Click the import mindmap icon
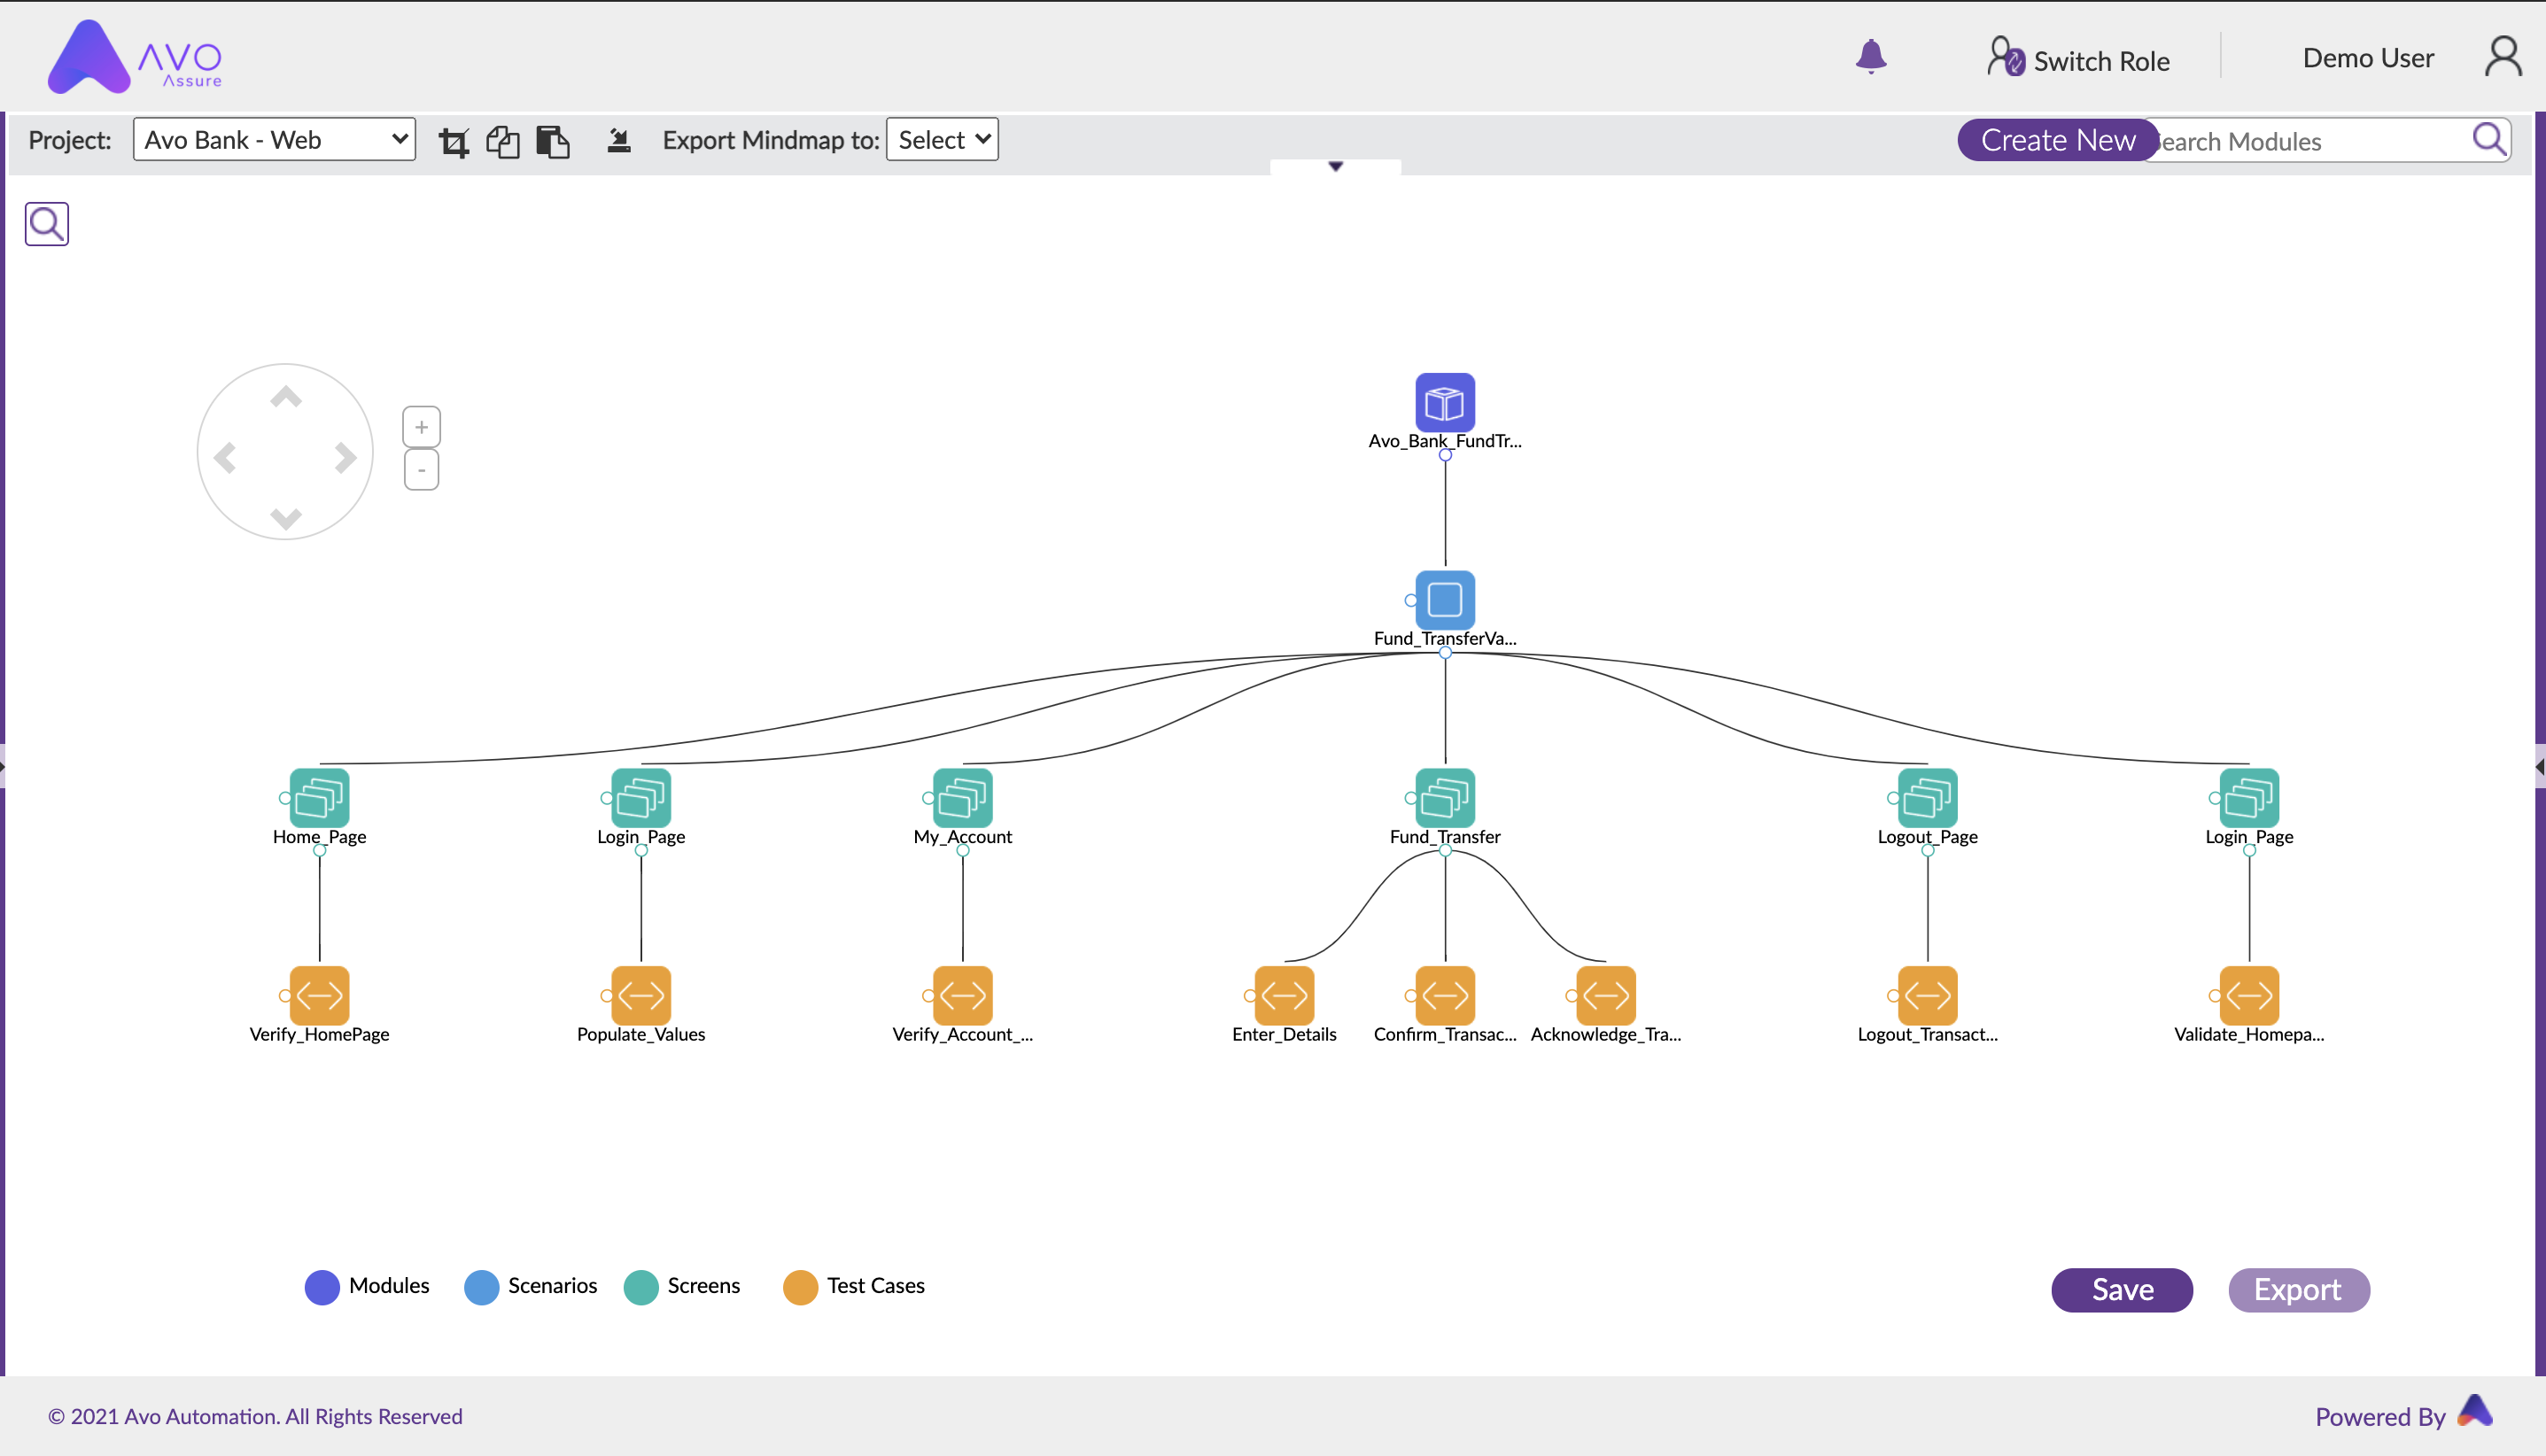Image resolution: width=2546 pixels, height=1456 pixels. pos(619,141)
